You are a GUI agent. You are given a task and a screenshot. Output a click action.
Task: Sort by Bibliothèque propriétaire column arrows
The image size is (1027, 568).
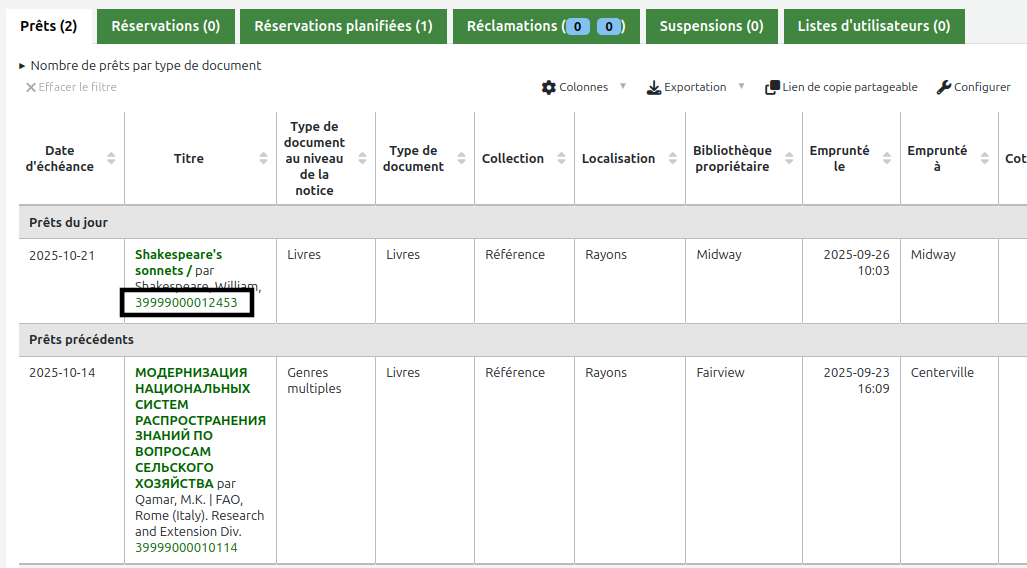[789, 158]
